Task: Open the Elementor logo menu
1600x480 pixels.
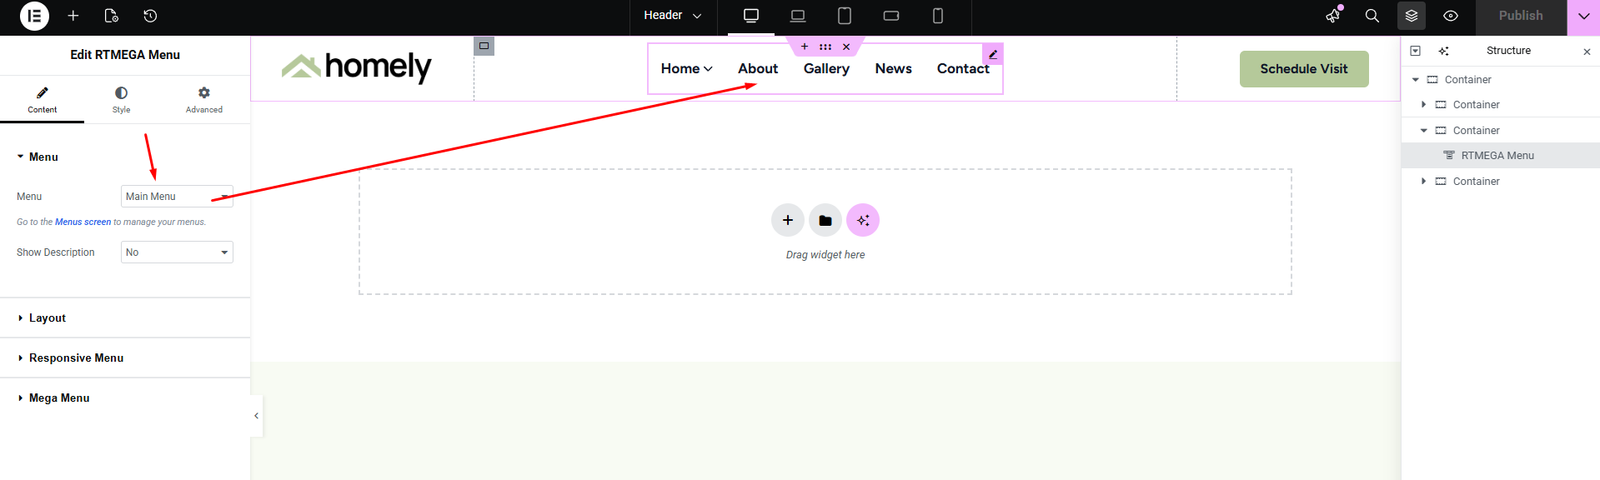Action: (x=34, y=16)
